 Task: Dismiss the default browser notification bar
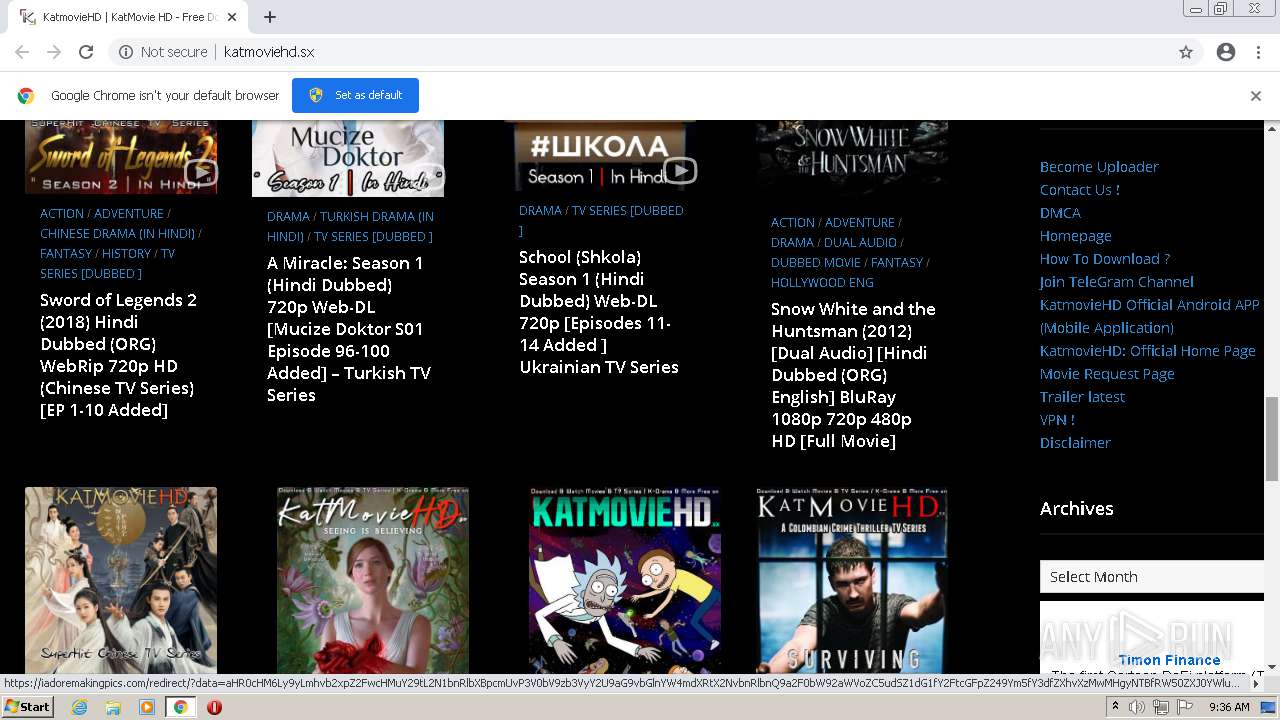pos(1256,96)
